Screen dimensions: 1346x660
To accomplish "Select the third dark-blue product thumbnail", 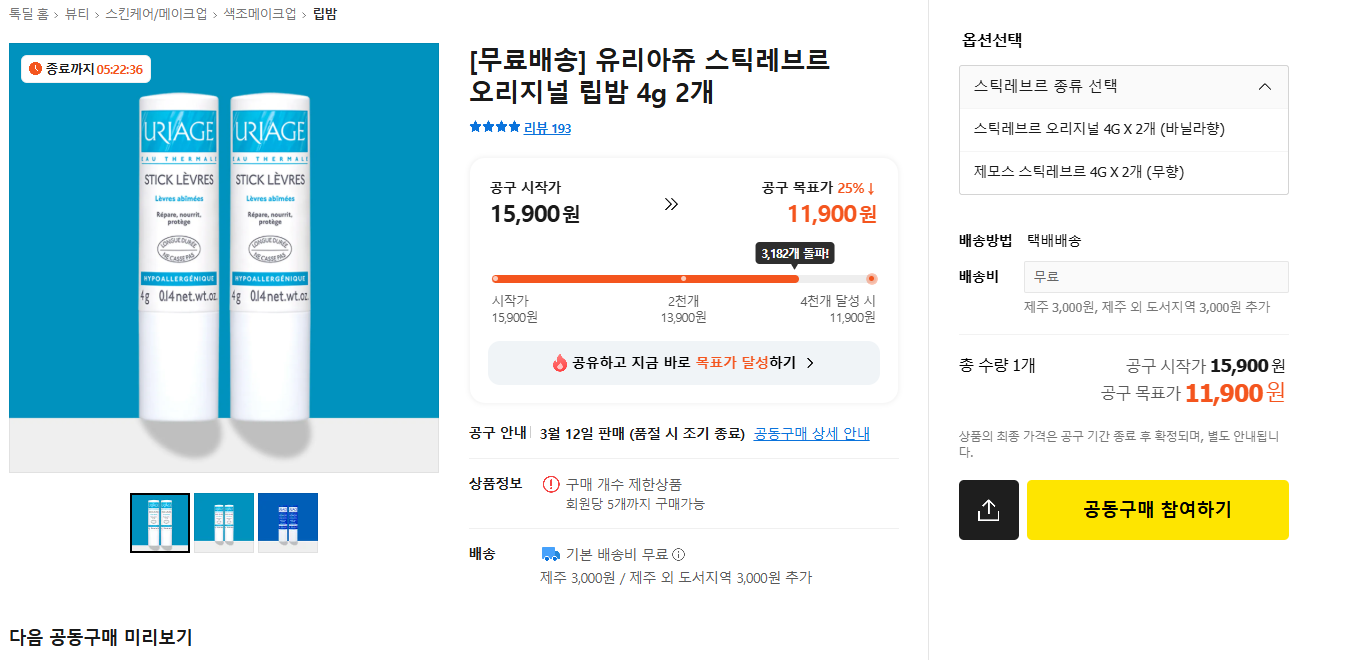I will pyautogui.click(x=288, y=522).
